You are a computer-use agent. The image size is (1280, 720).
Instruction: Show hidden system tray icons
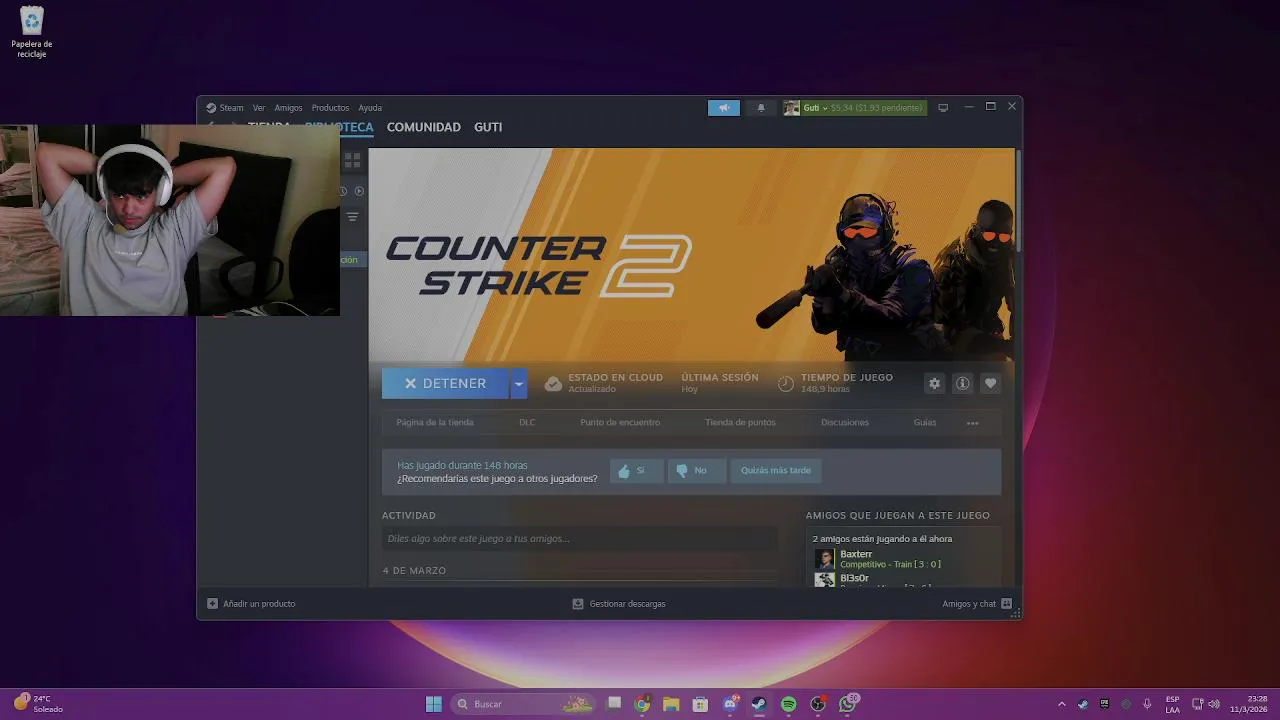coord(1062,704)
